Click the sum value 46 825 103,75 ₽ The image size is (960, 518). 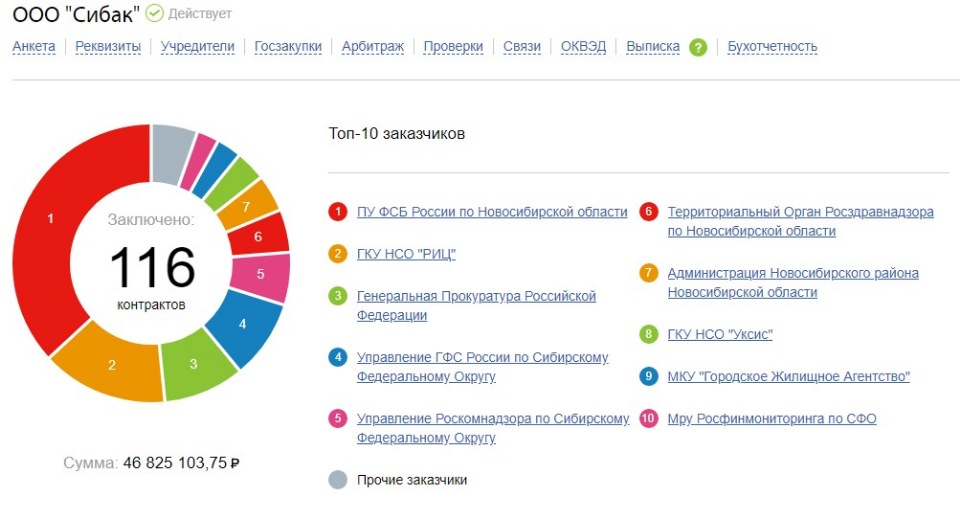tap(181, 463)
